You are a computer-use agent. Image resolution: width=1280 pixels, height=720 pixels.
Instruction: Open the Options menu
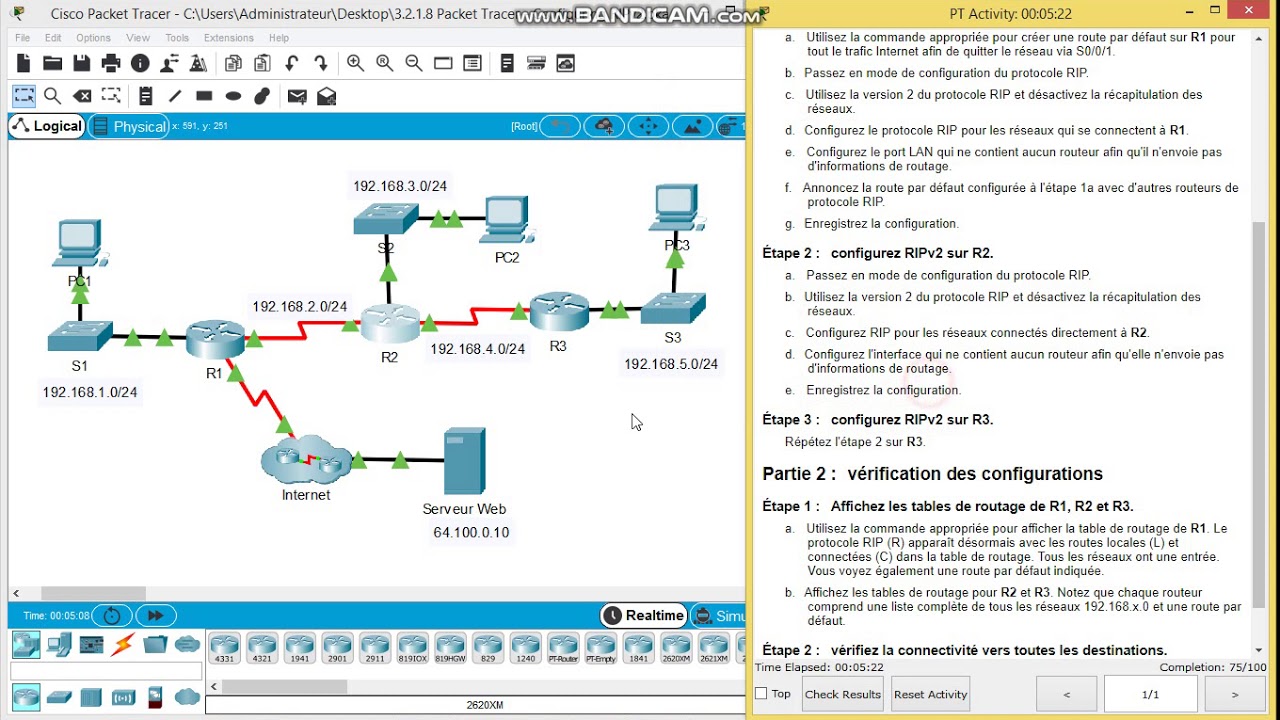click(93, 38)
